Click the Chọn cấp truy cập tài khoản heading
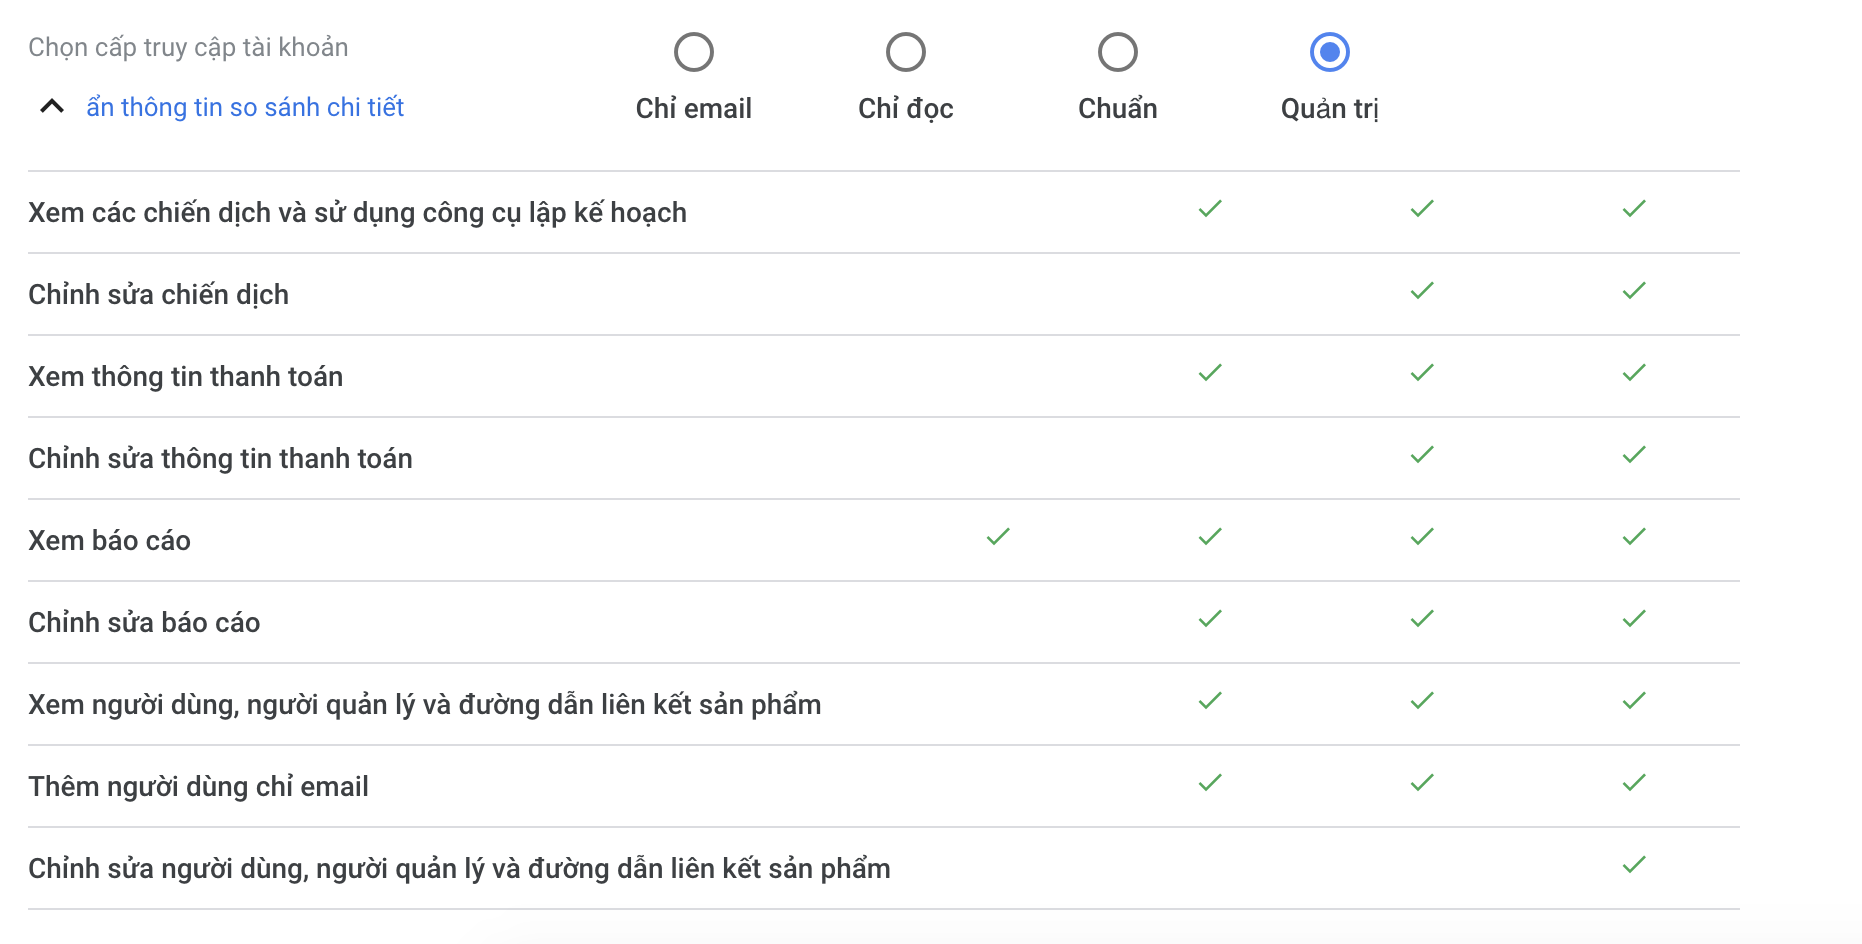This screenshot has height=944, width=1862. (188, 47)
